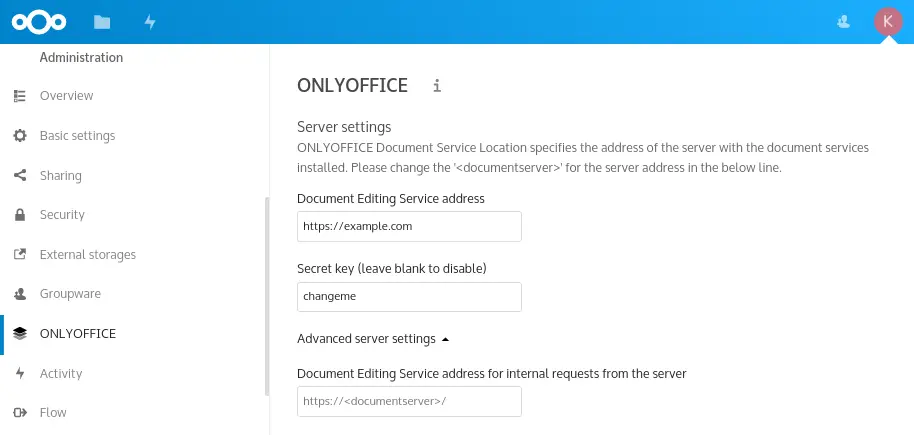Click the Server settings heading

(344, 127)
